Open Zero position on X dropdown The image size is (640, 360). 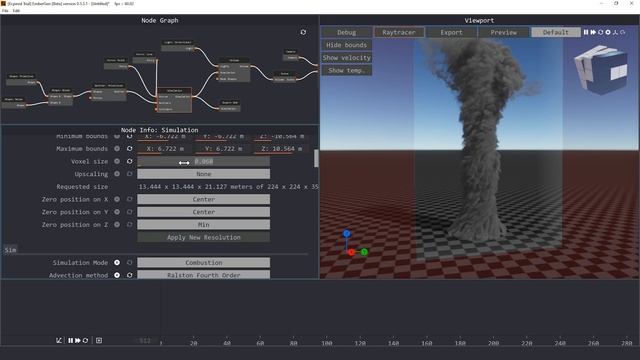point(203,199)
